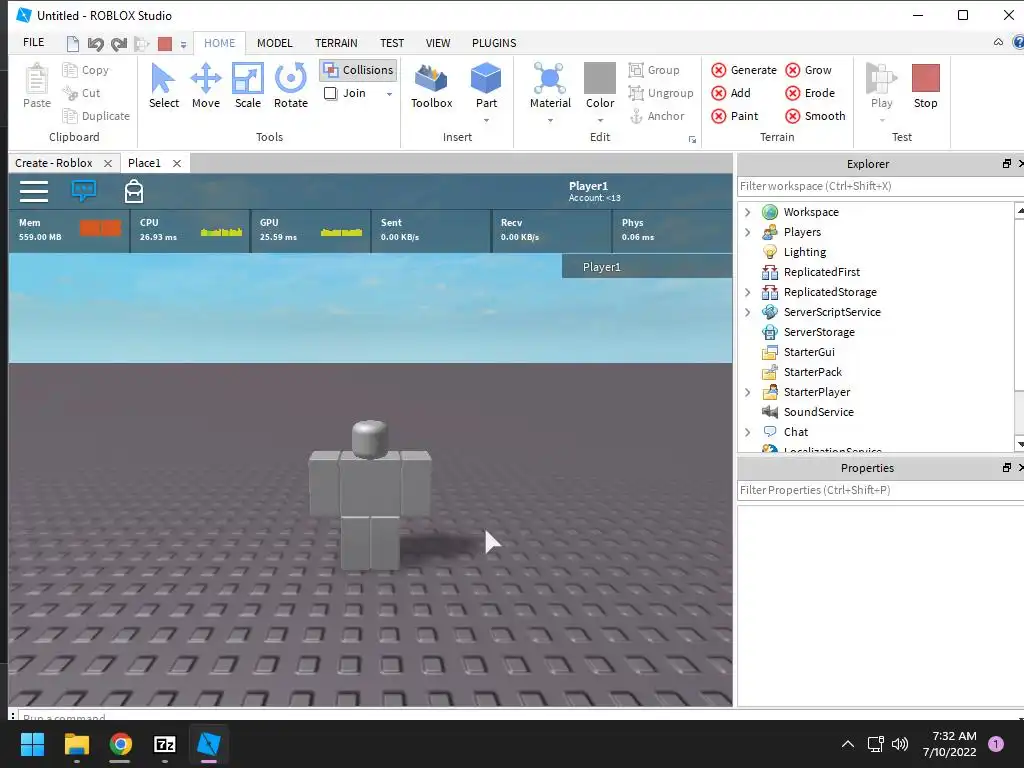Switch to the TEST ribbon tab
1024x768 pixels.
(x=392, y=43)
